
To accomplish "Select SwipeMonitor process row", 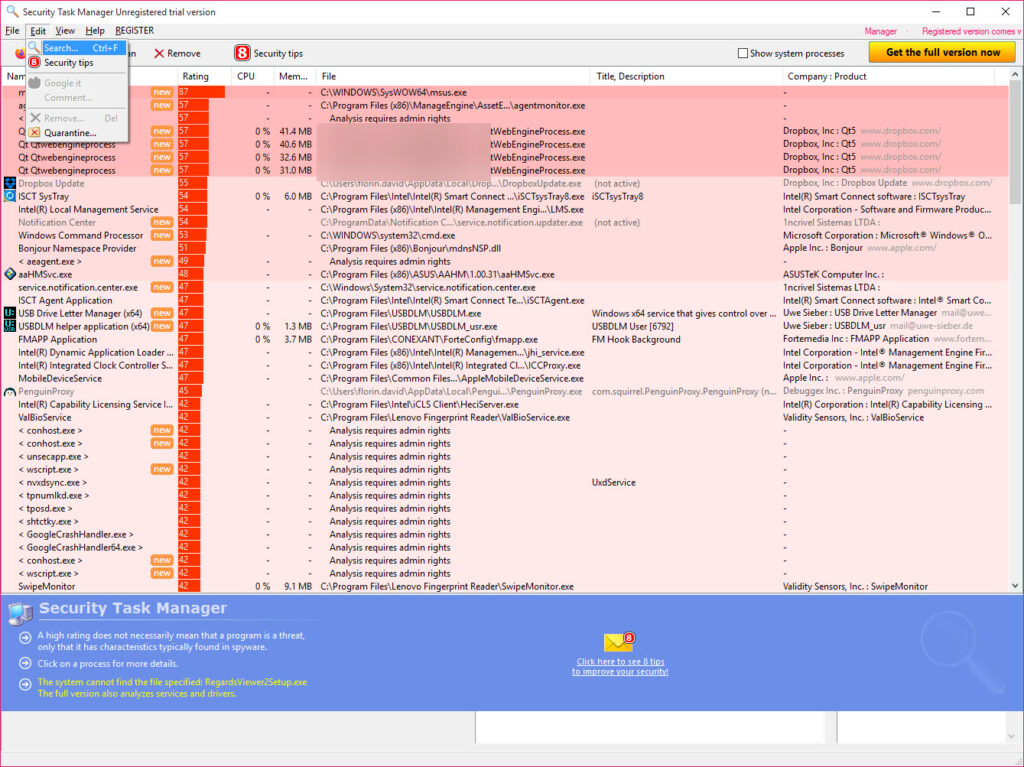I will (x=505, y=587).
